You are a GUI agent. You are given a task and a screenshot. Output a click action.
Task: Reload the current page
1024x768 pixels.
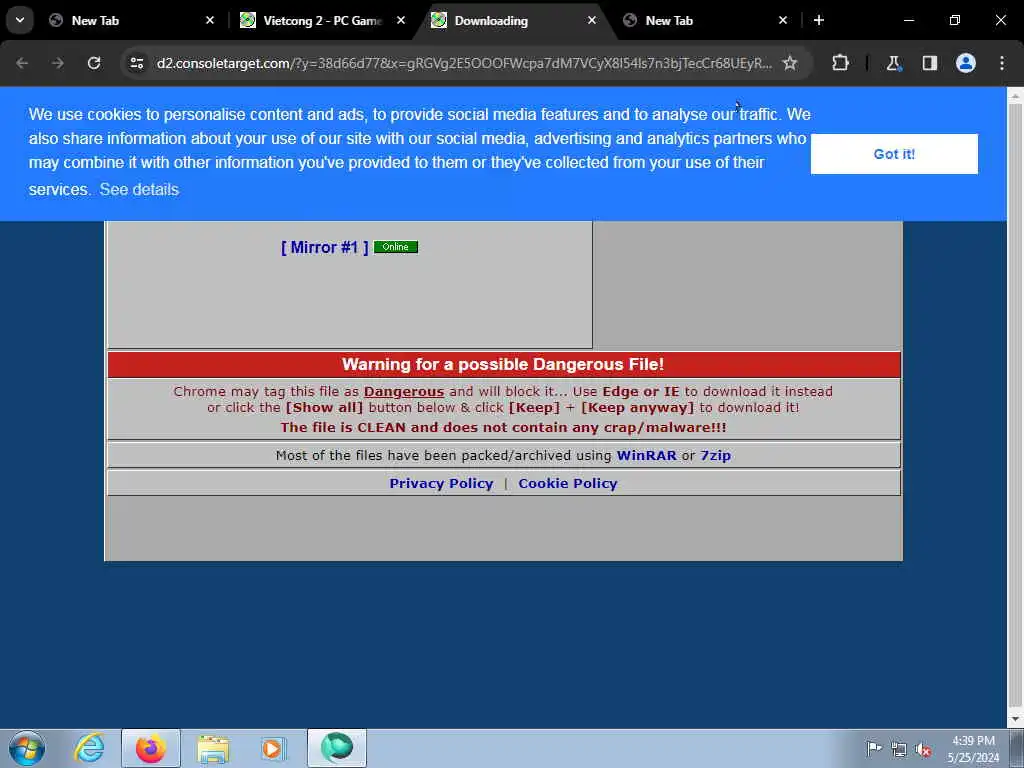(94, 63)
